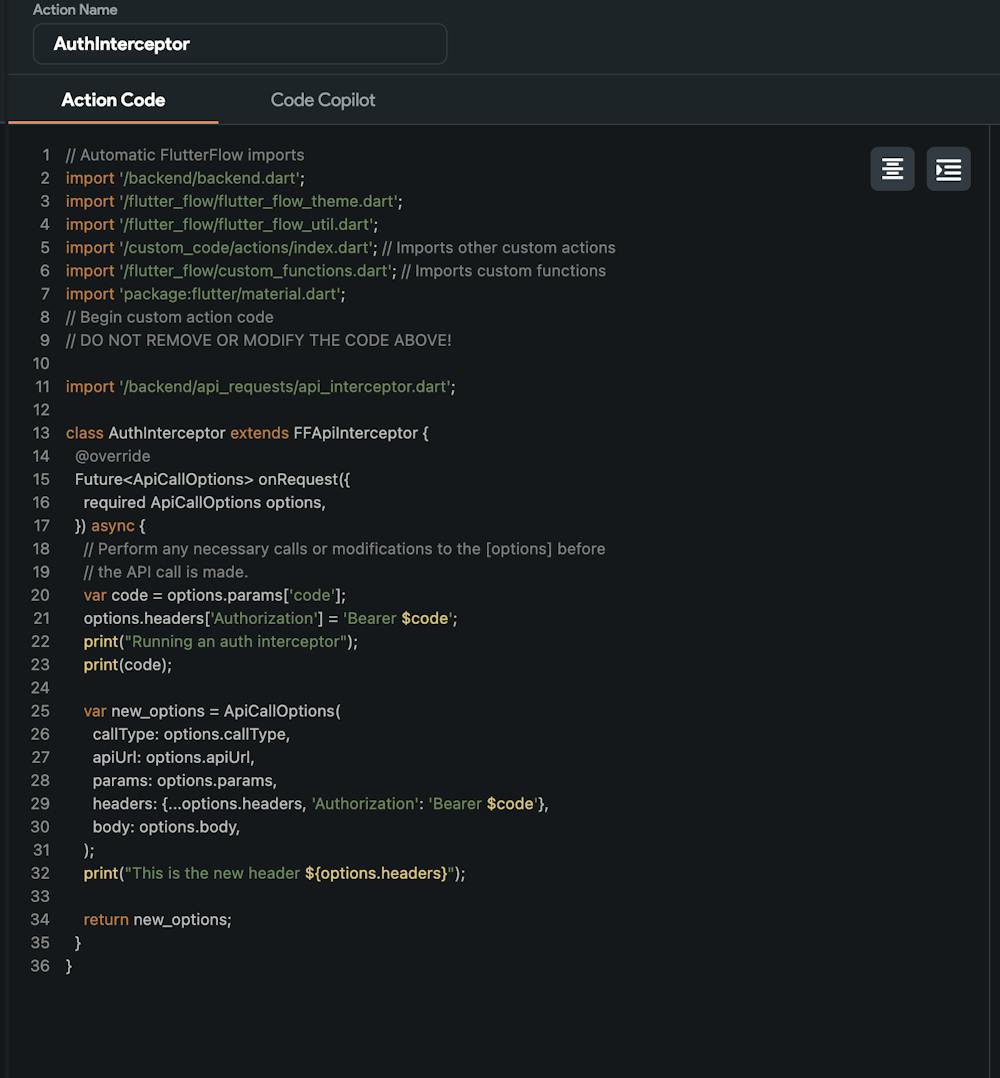Select the DO NOT REMOVE comment line
Image resolution: width=1000 pixels, height=1078 pixels.
(x=257, y=340)
